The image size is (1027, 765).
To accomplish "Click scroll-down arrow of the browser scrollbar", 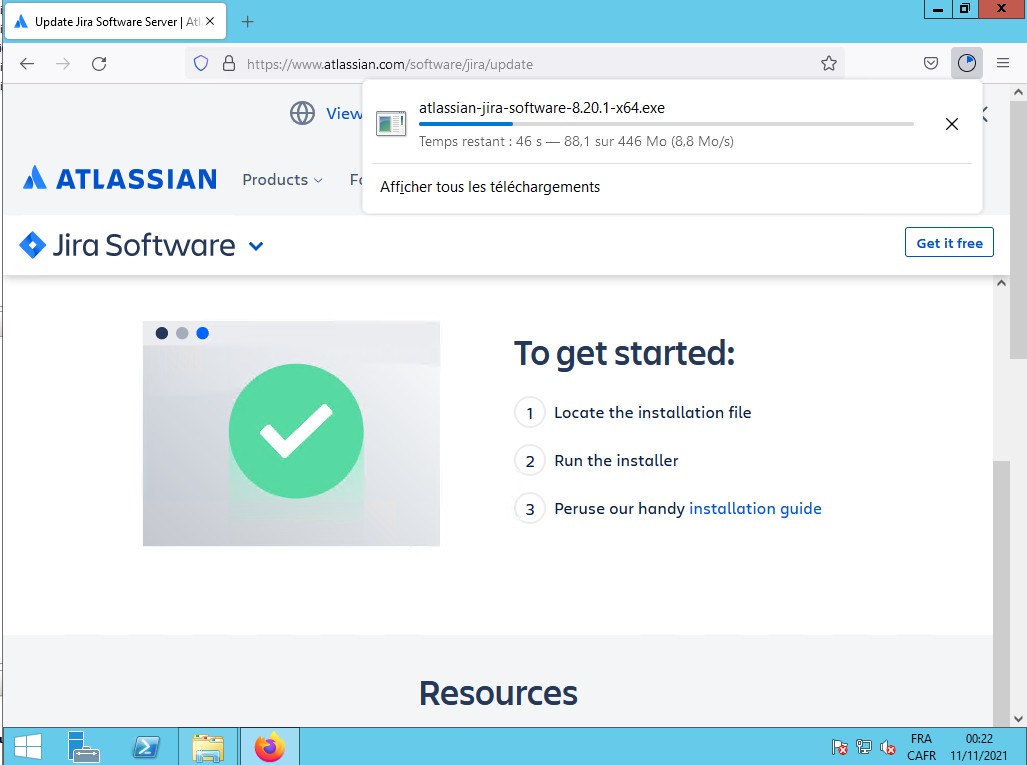I will tap(1018, 718).
